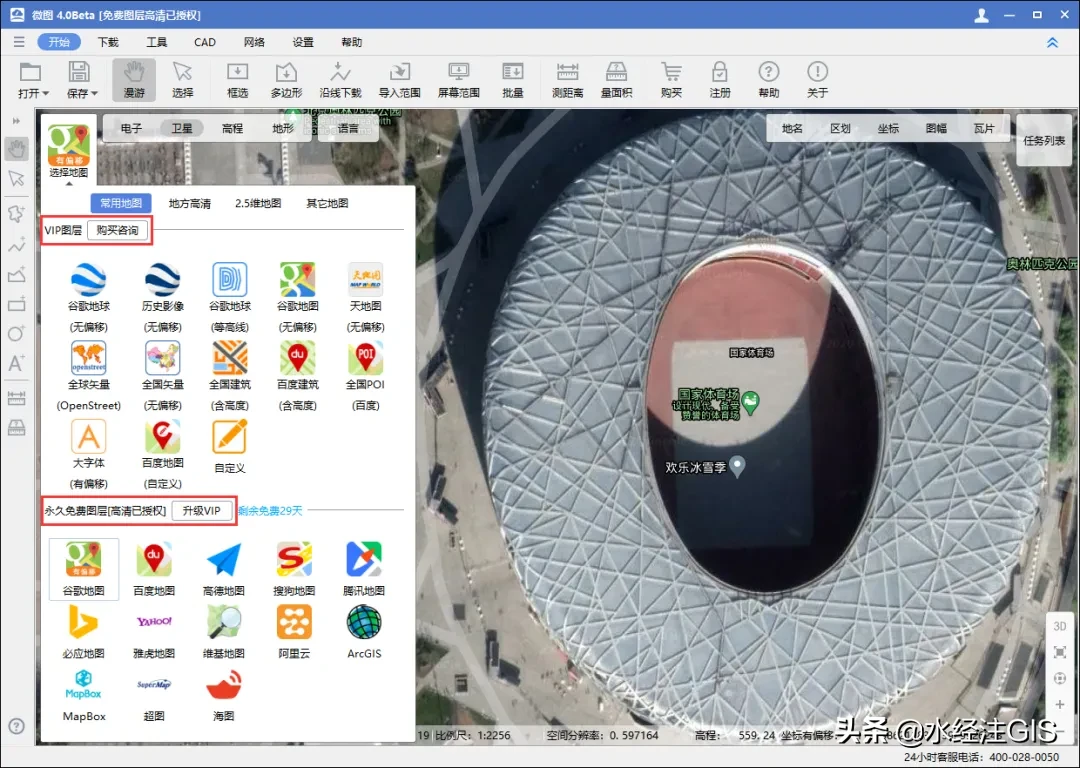The height and width of the screenshot is (768, 1080).
Task: Select the ArcGIS globe layer
Action: [364, 632]
